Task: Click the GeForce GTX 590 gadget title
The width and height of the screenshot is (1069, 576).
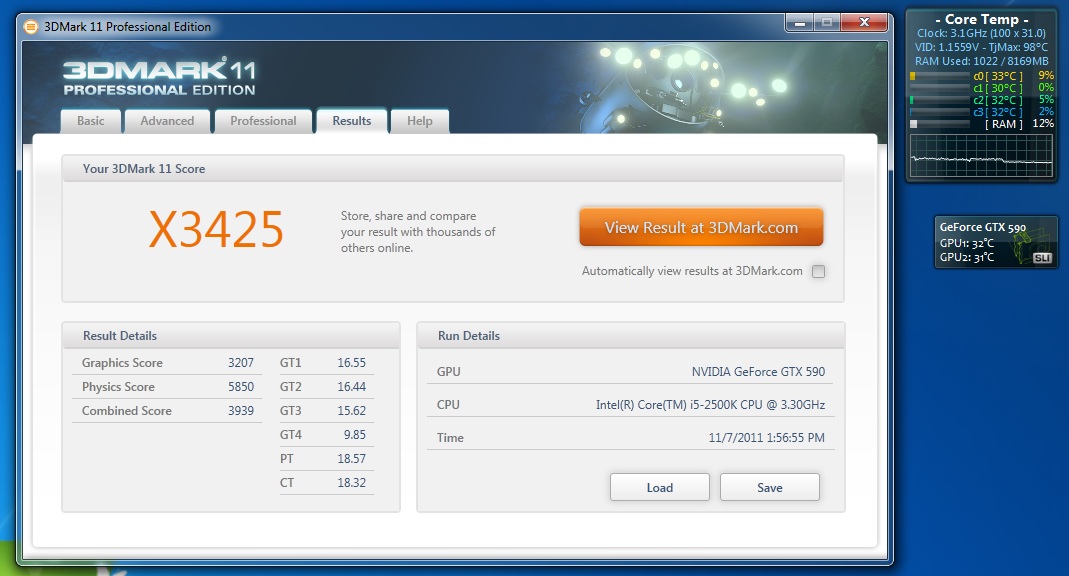Action: [x=983, y=227]
